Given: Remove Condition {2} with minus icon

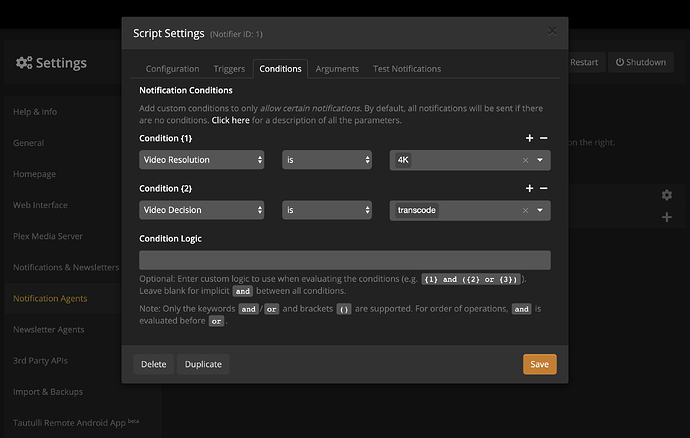Looking at the screenshot, I should tap(544, 188).
